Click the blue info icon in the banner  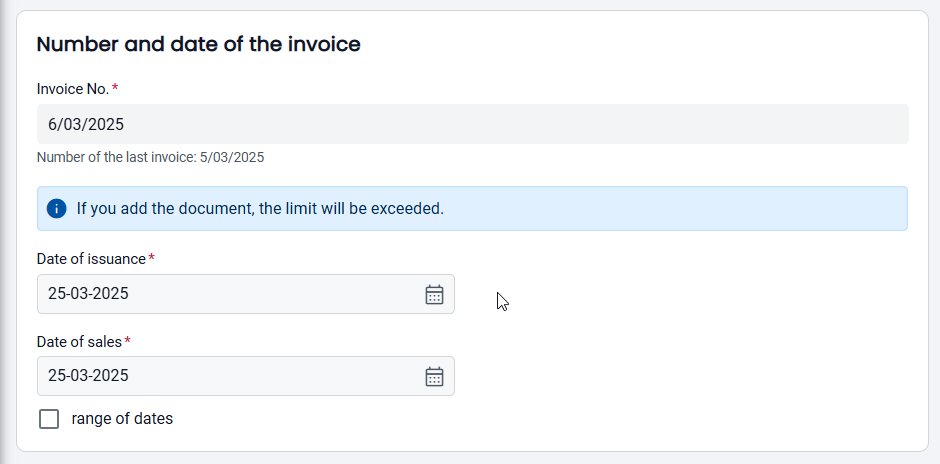click(56, 209)
